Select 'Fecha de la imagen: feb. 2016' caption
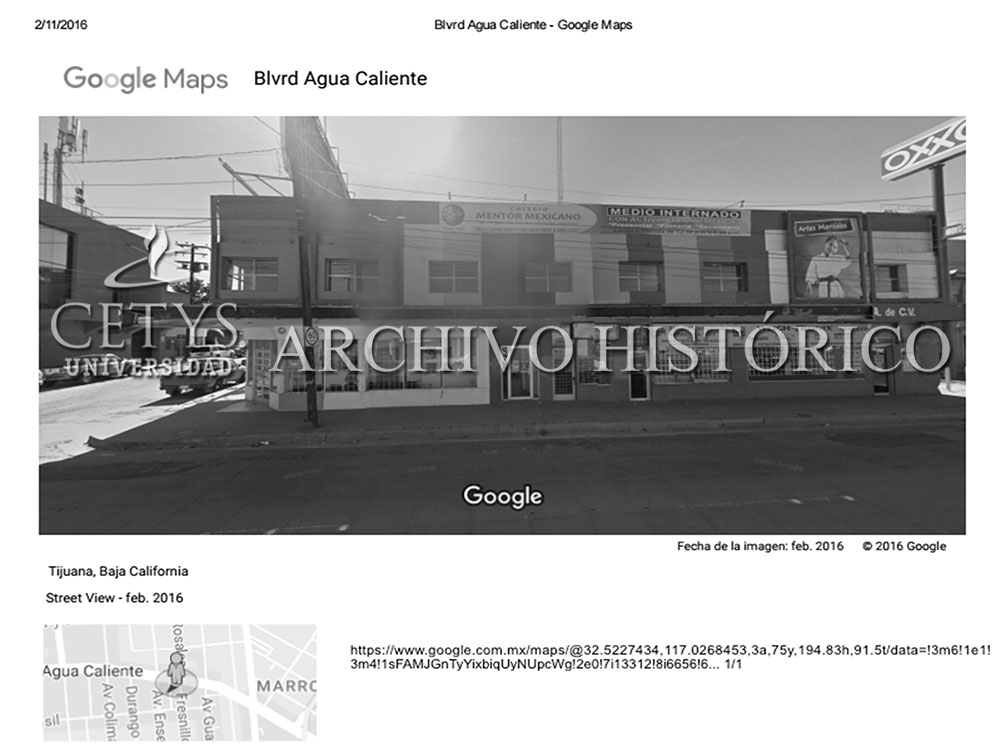This screenshot has width=1006, height=751. coord(760,546)
